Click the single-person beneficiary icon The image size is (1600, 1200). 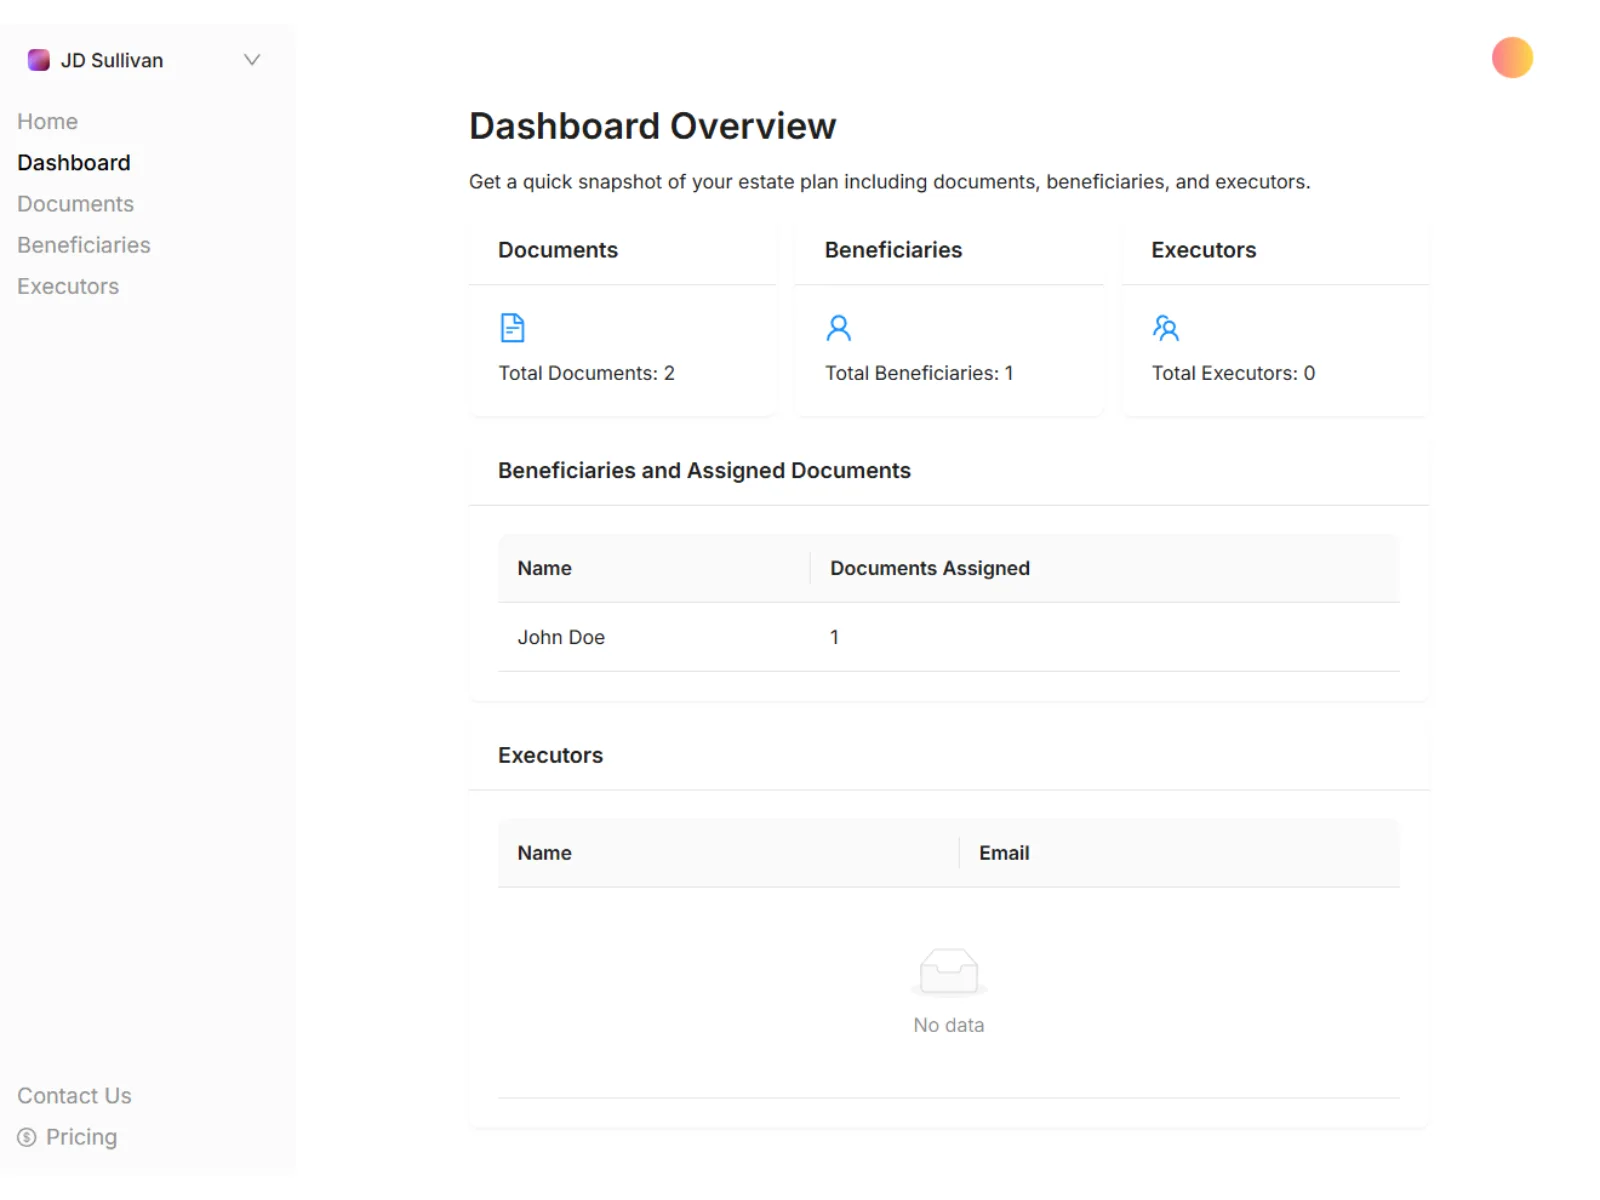click(839, 328)
